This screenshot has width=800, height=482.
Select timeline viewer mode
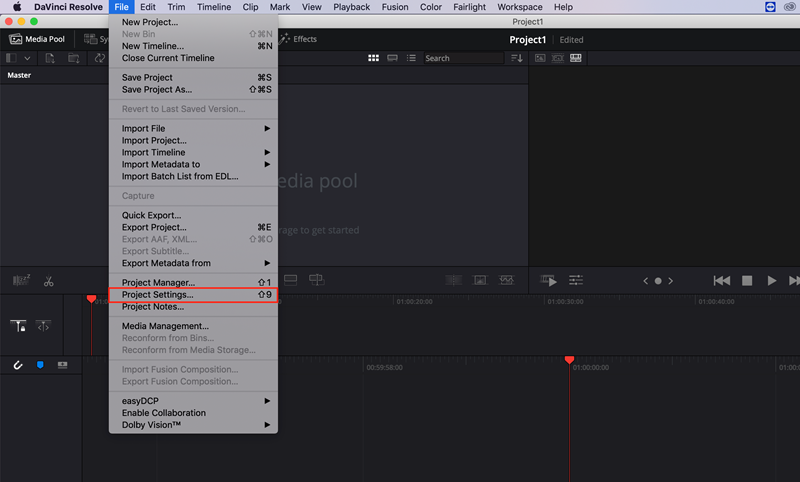(576, 58)
